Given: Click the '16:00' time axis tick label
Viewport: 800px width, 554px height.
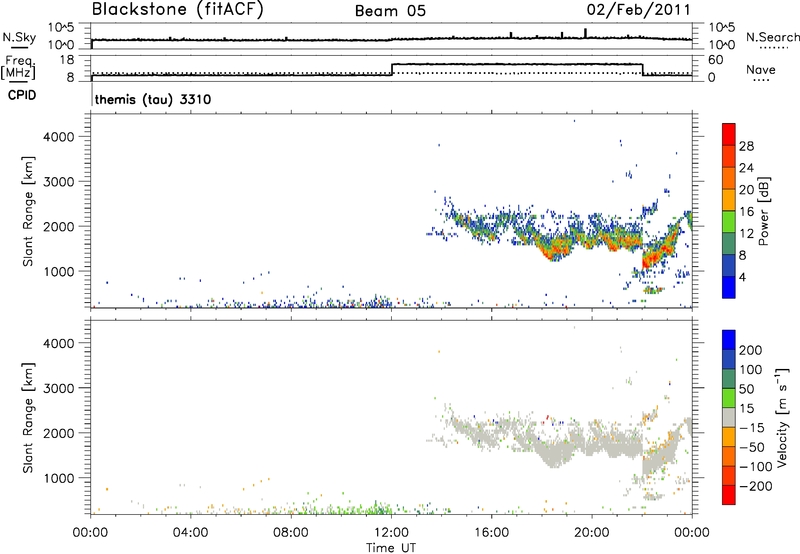Looking at the screenshot, I should coord(491,533).
